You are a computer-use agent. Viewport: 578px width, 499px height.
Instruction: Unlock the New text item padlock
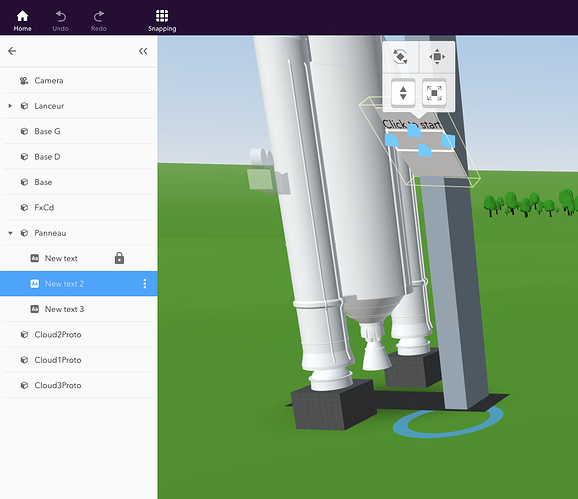[x=119, y=258]
